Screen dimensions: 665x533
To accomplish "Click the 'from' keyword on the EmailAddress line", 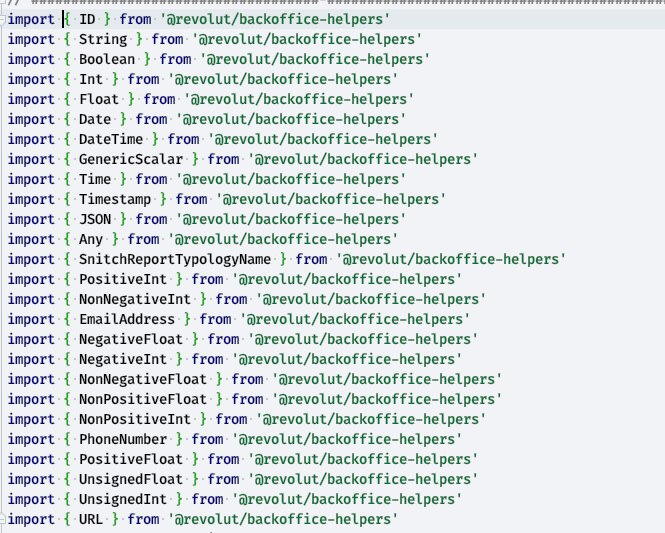I will click(x=215, y=319).
